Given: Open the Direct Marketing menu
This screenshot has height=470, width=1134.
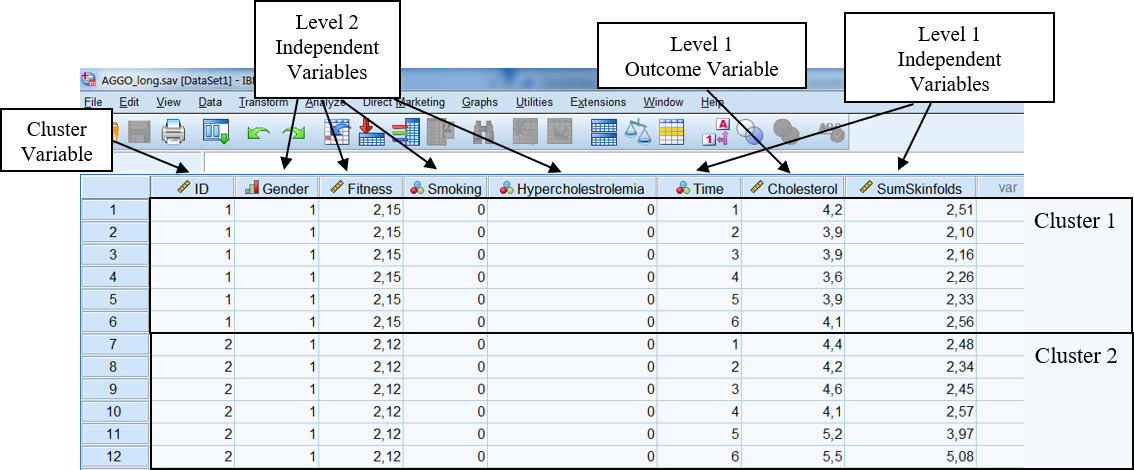Looking at the screenshot, I should pos(404,102).
